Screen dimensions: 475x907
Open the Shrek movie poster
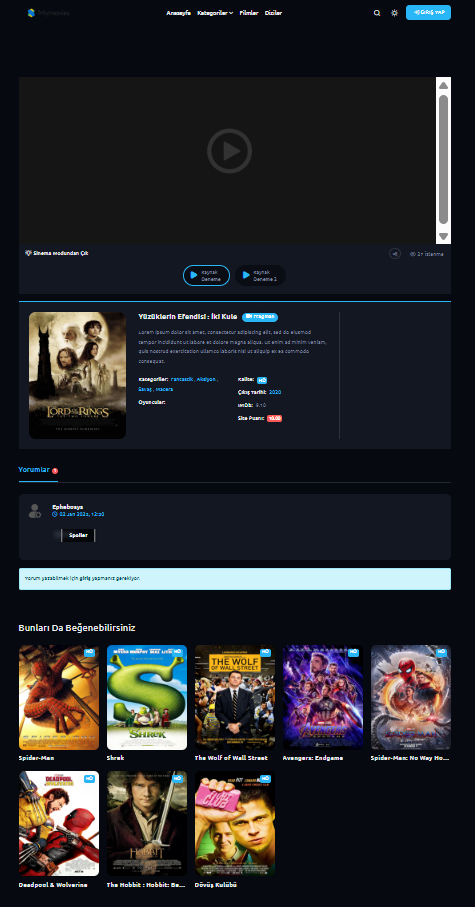pyautogui.click(x=147, y=697)
